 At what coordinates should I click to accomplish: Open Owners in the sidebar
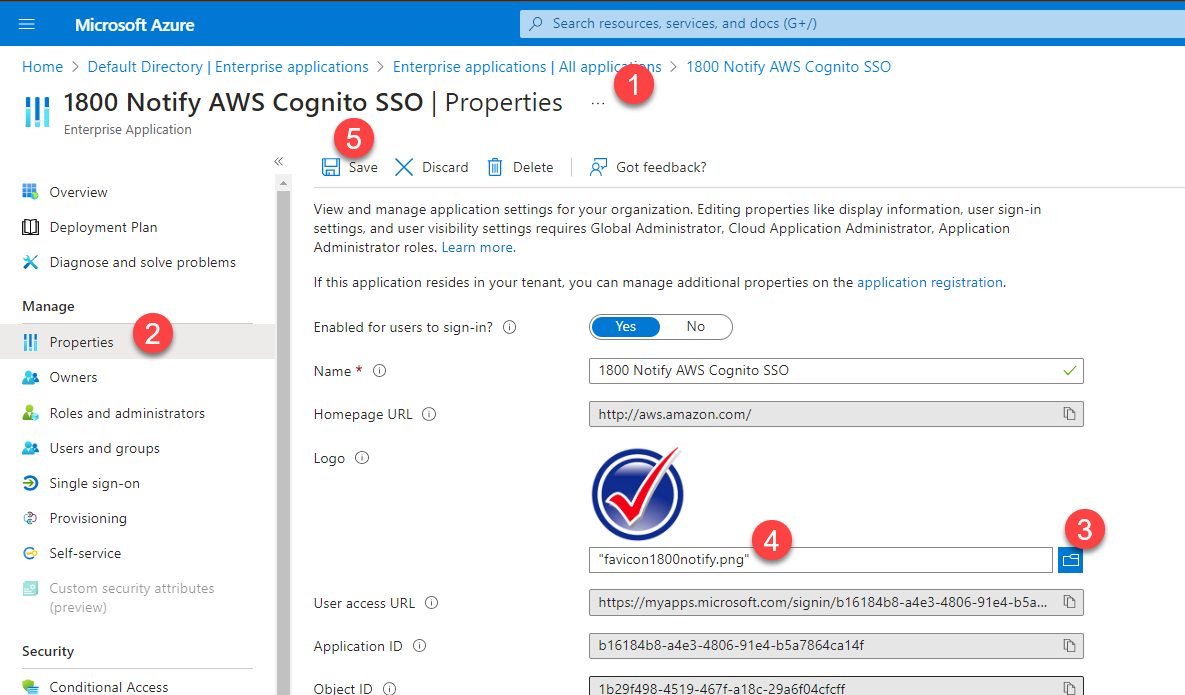(73, 377)
